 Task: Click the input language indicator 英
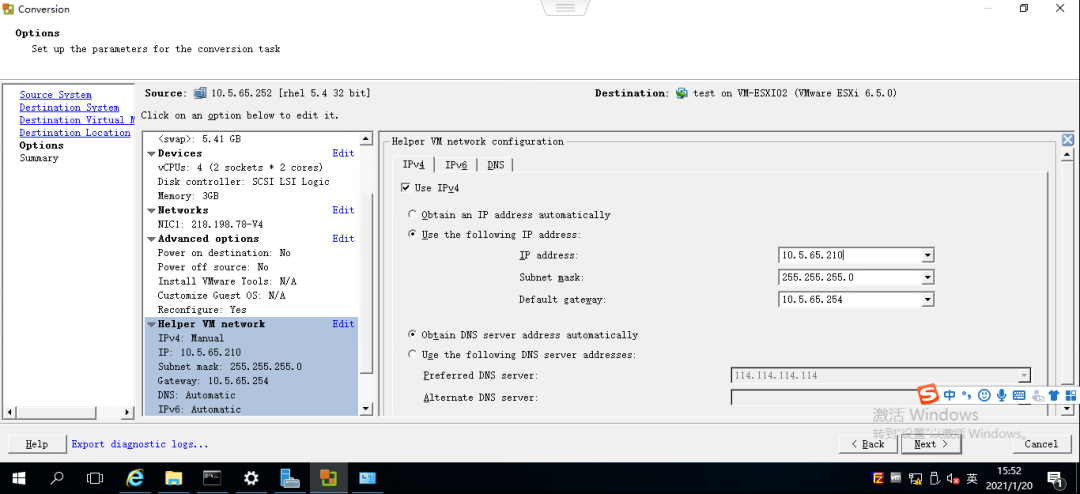pos(972,478)
